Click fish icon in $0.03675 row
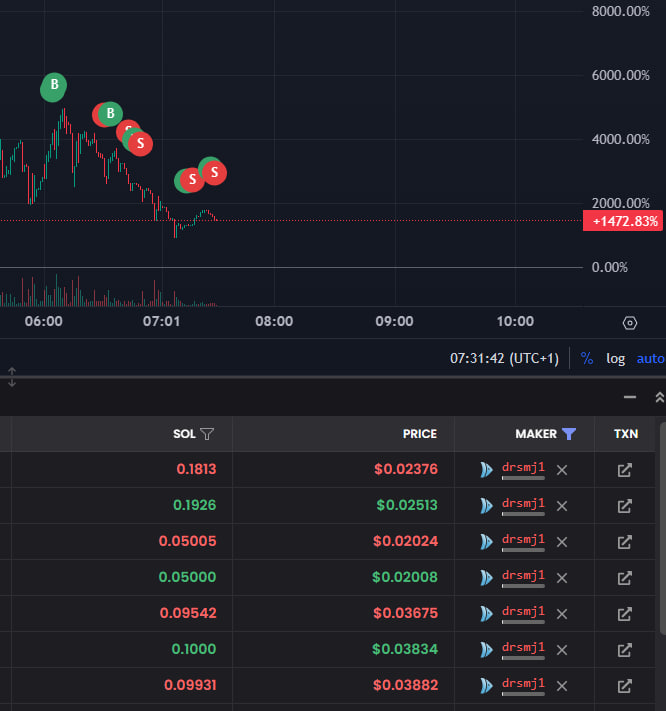The width and height of the screenshot is (666, 711). [486, 614]
